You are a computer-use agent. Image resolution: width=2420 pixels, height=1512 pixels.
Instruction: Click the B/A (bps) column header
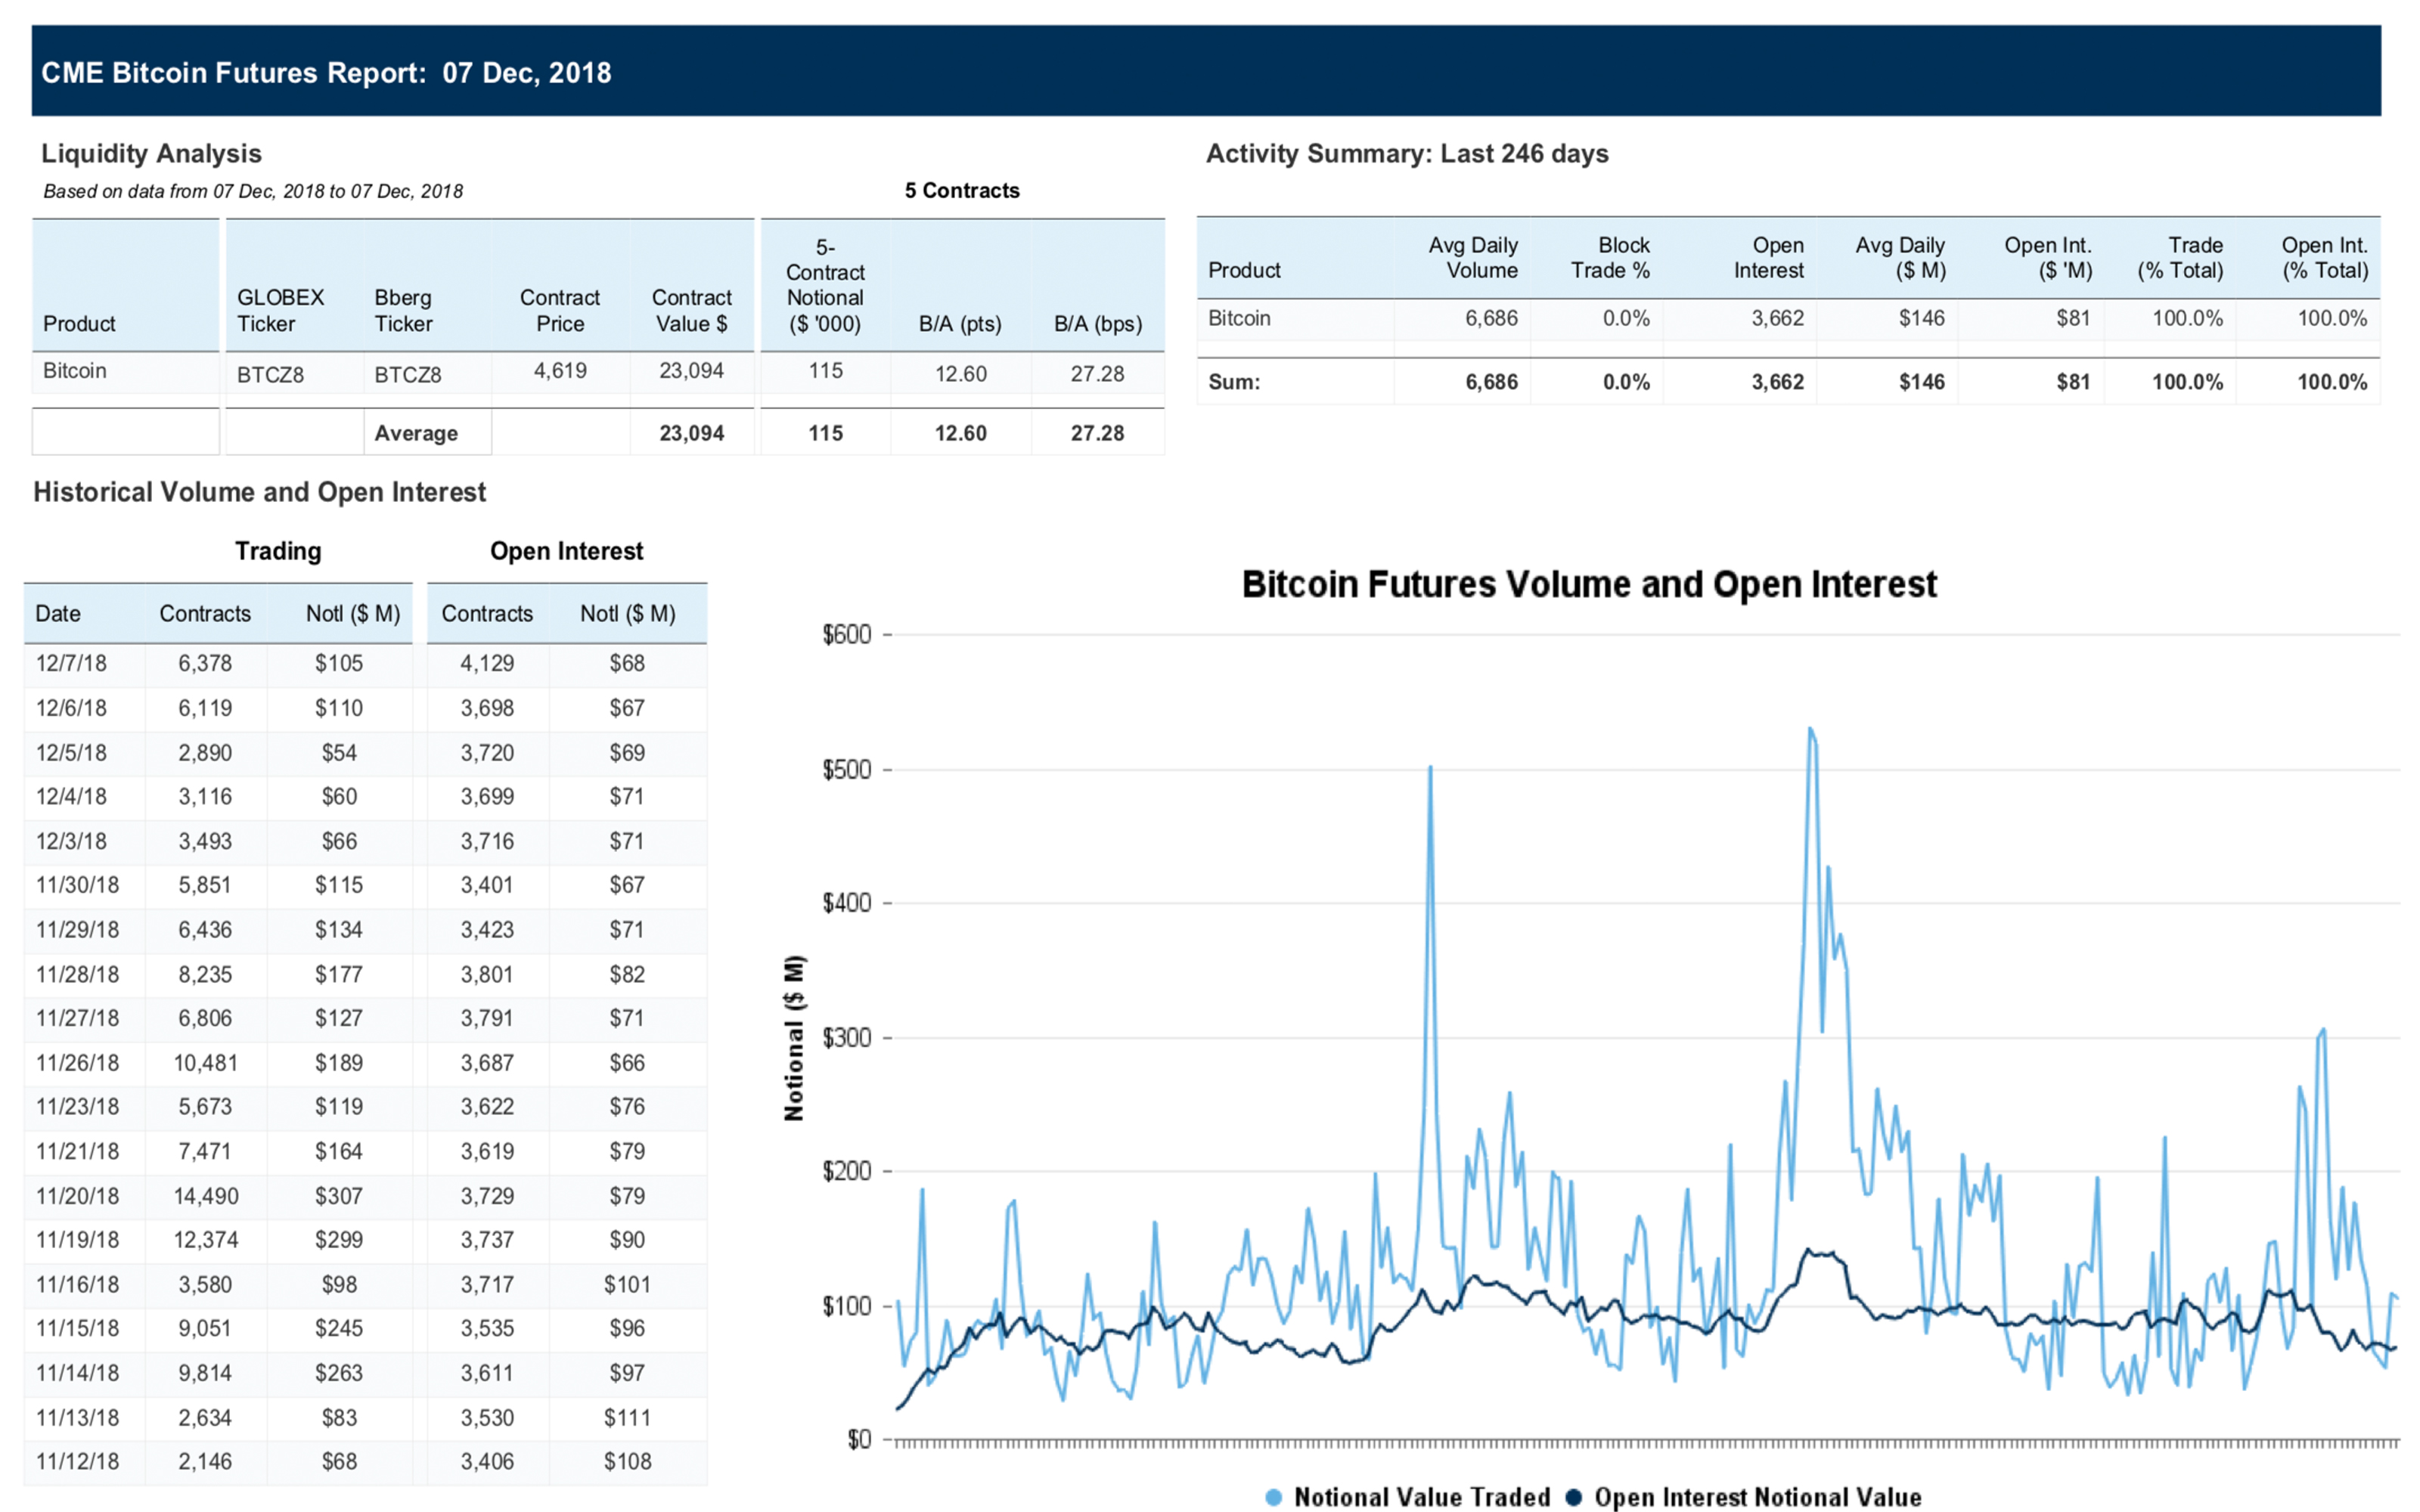[1097, 324]
